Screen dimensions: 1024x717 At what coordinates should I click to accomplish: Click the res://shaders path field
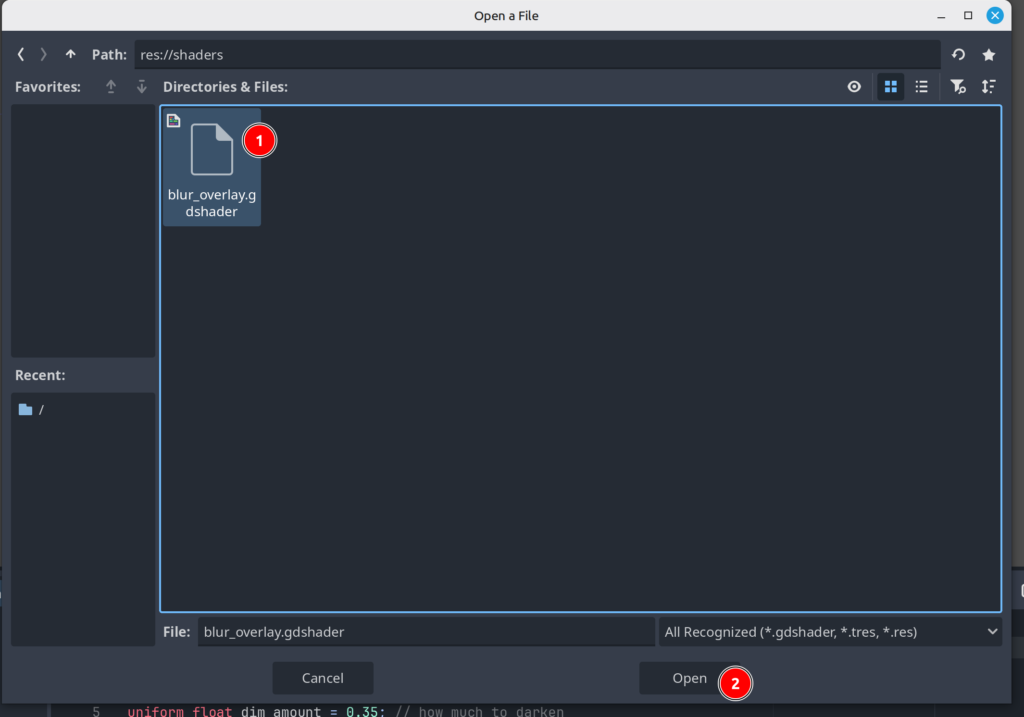point(536,55)
